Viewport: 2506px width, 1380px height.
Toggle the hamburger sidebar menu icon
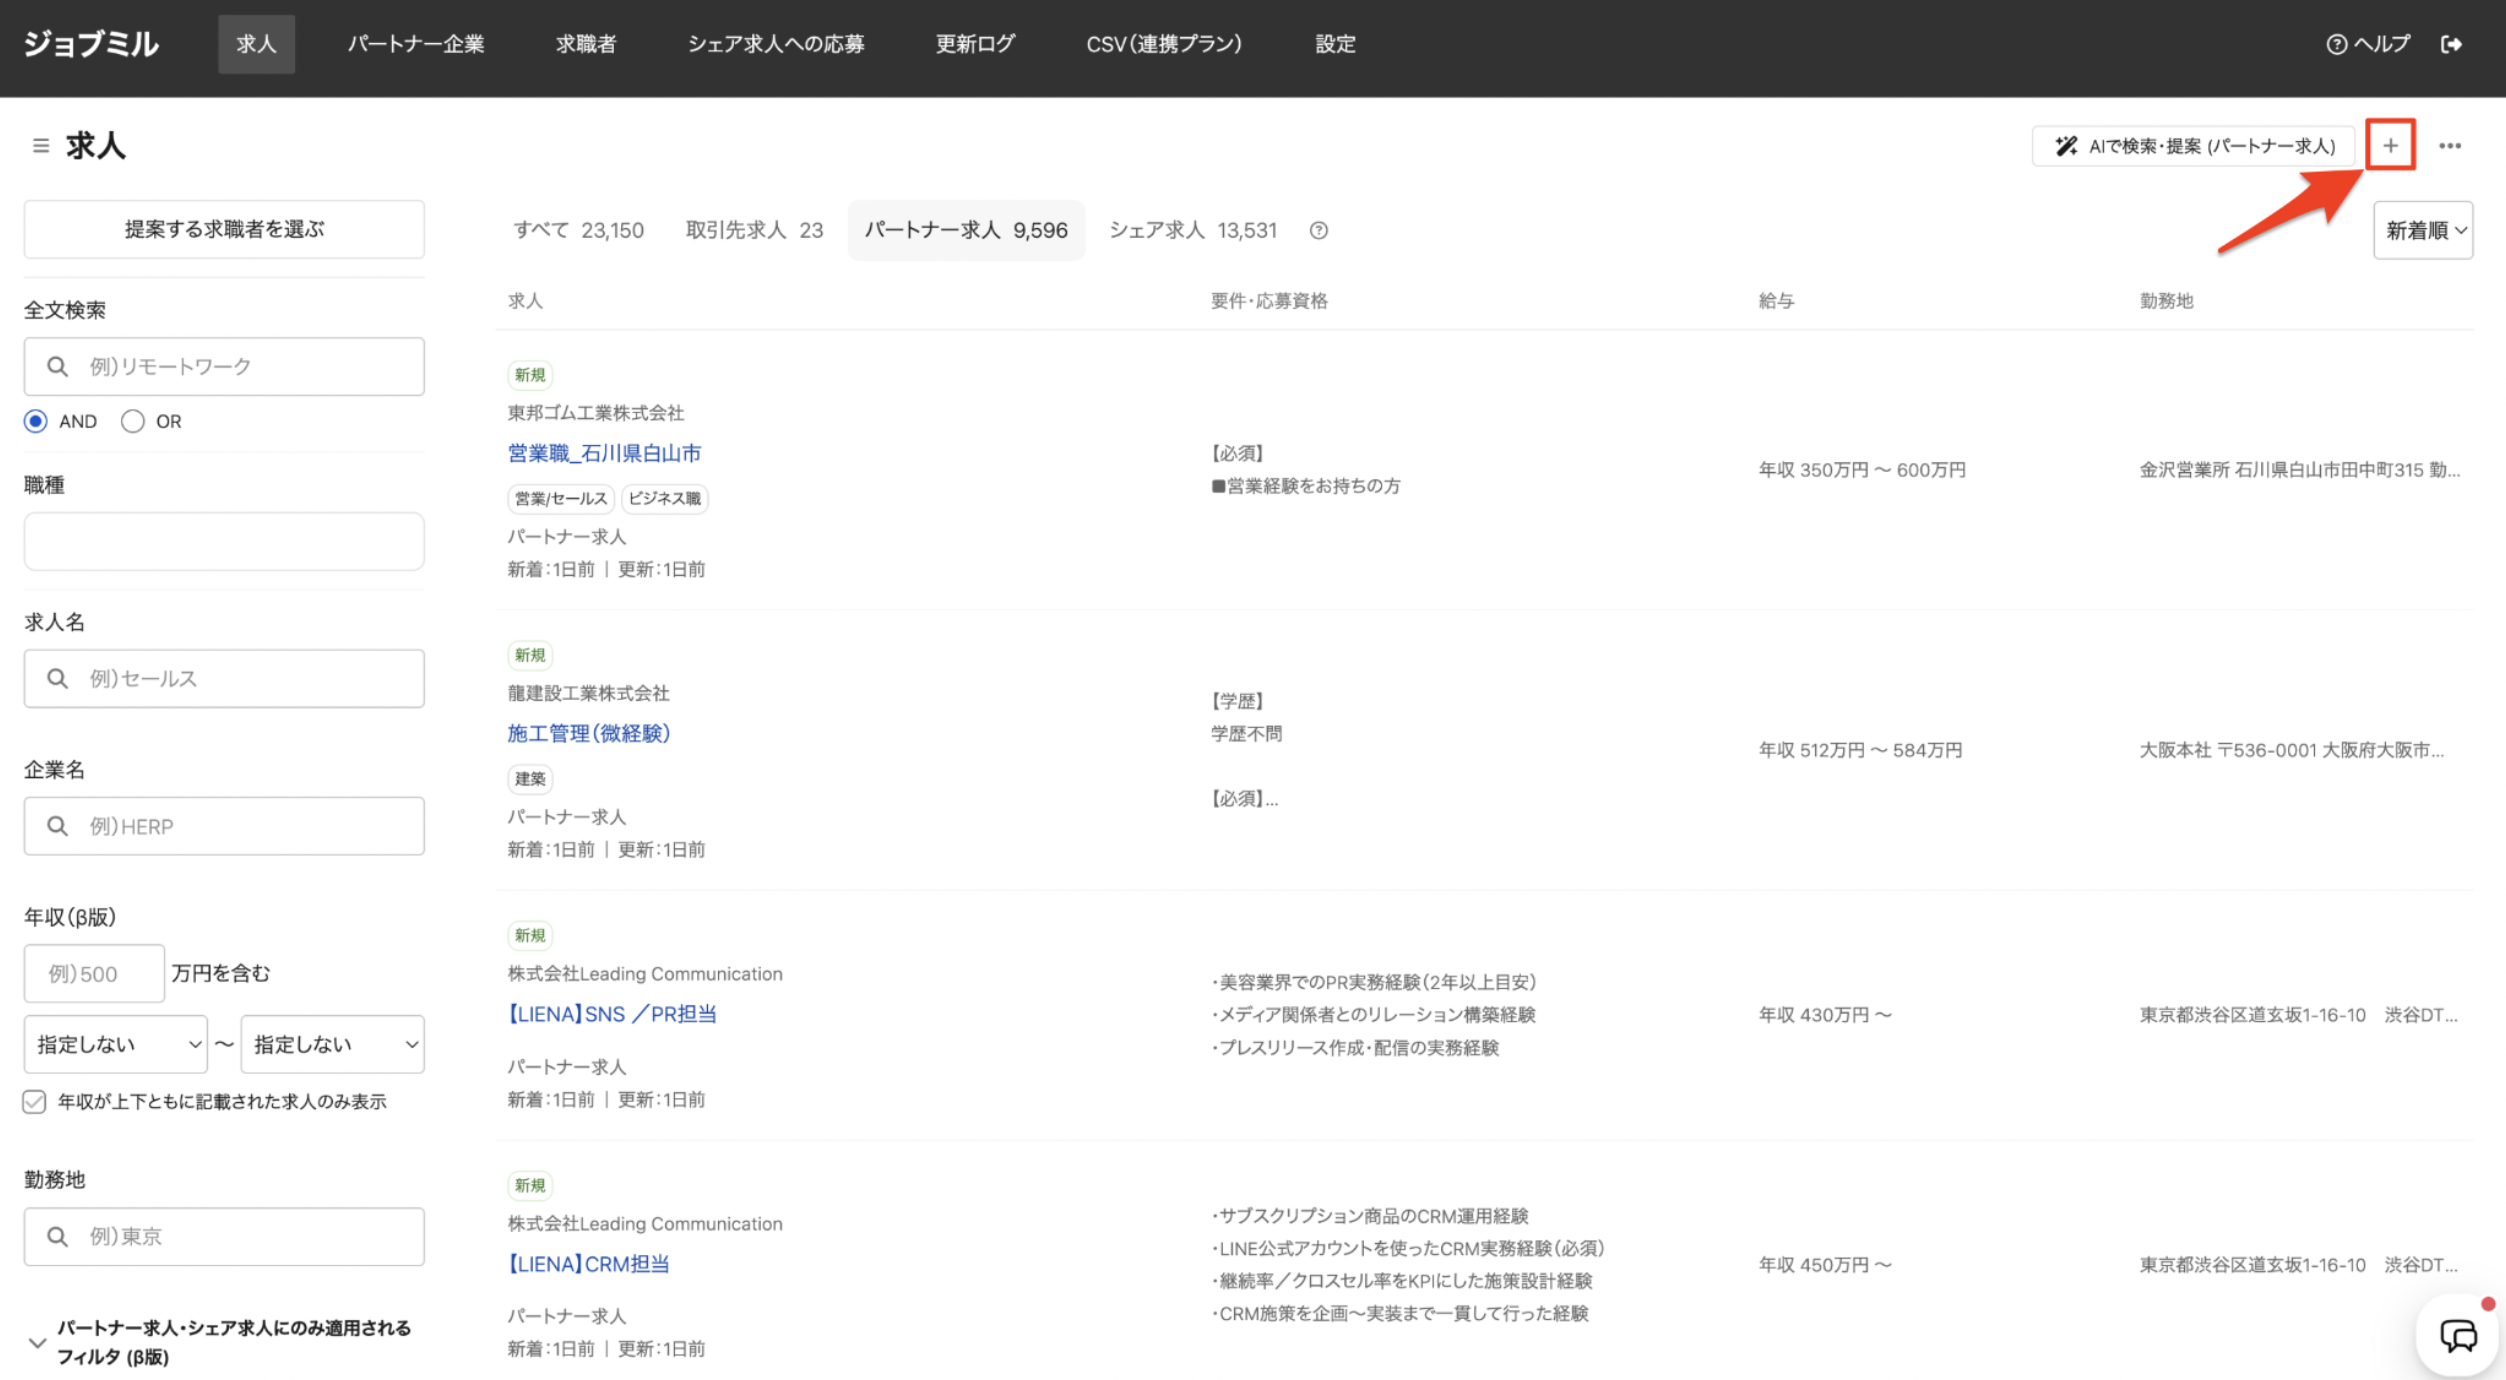click(x=41, y=146)
